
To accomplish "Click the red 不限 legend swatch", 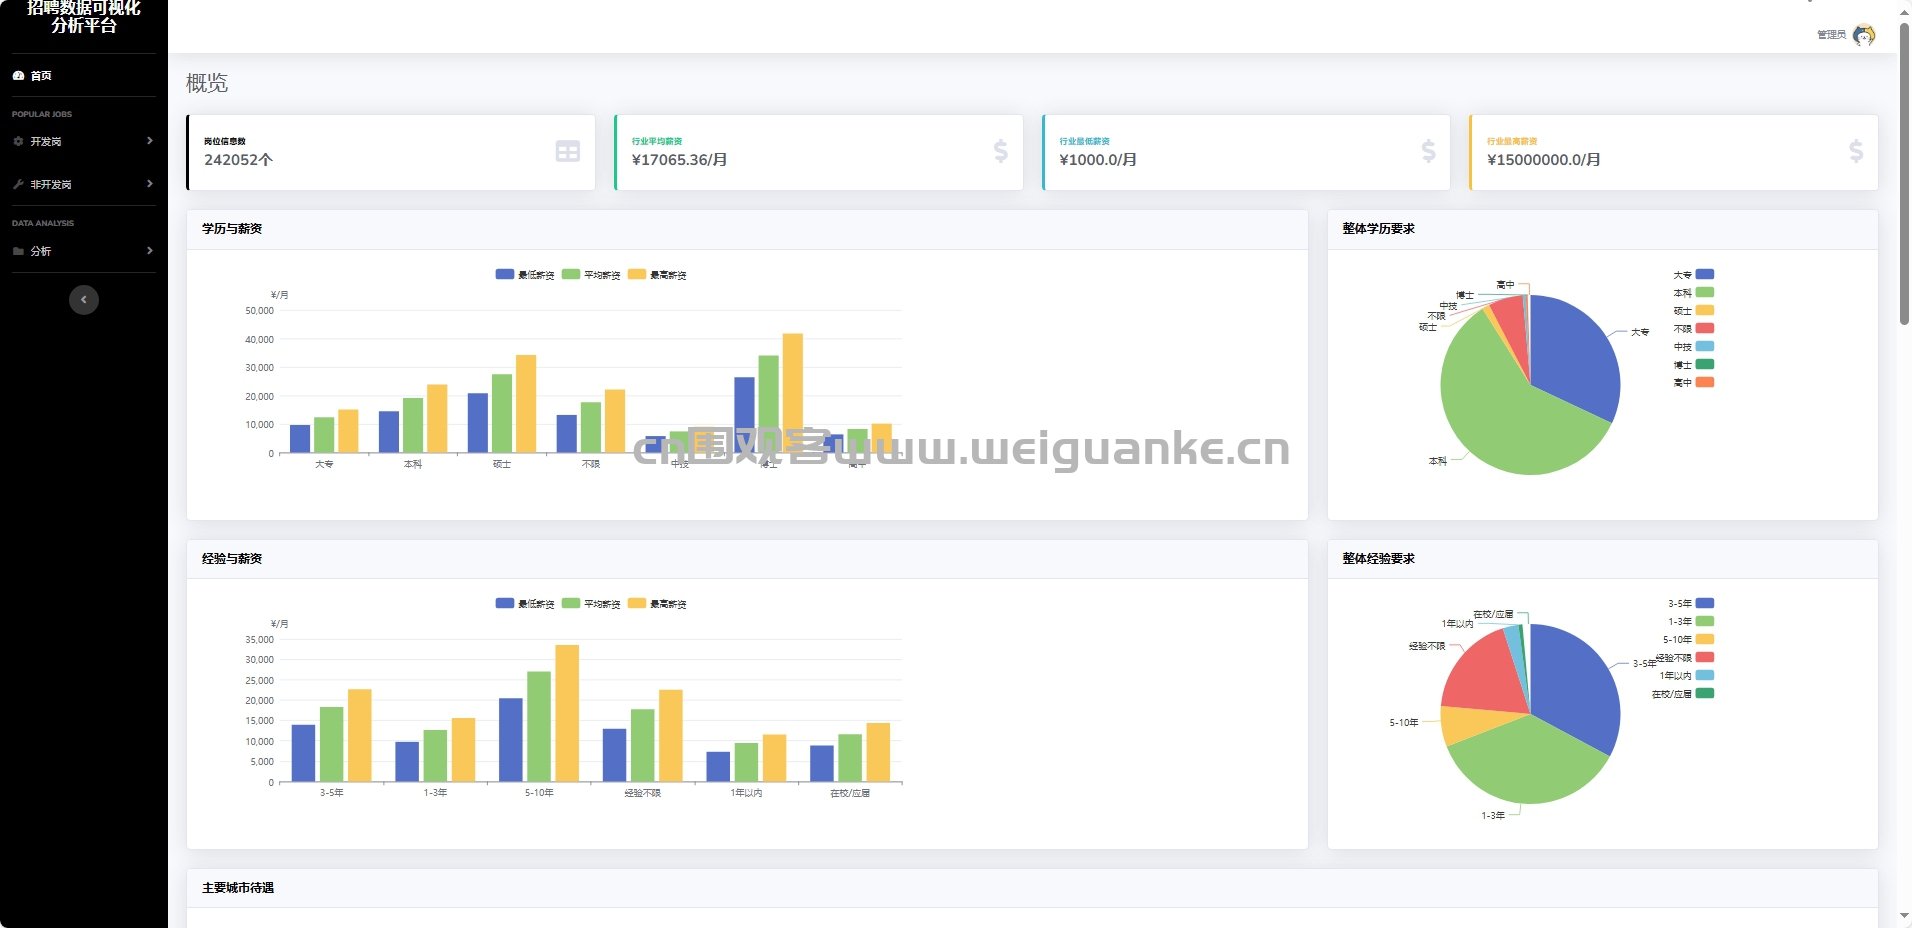I will (x=1705, y=328).
